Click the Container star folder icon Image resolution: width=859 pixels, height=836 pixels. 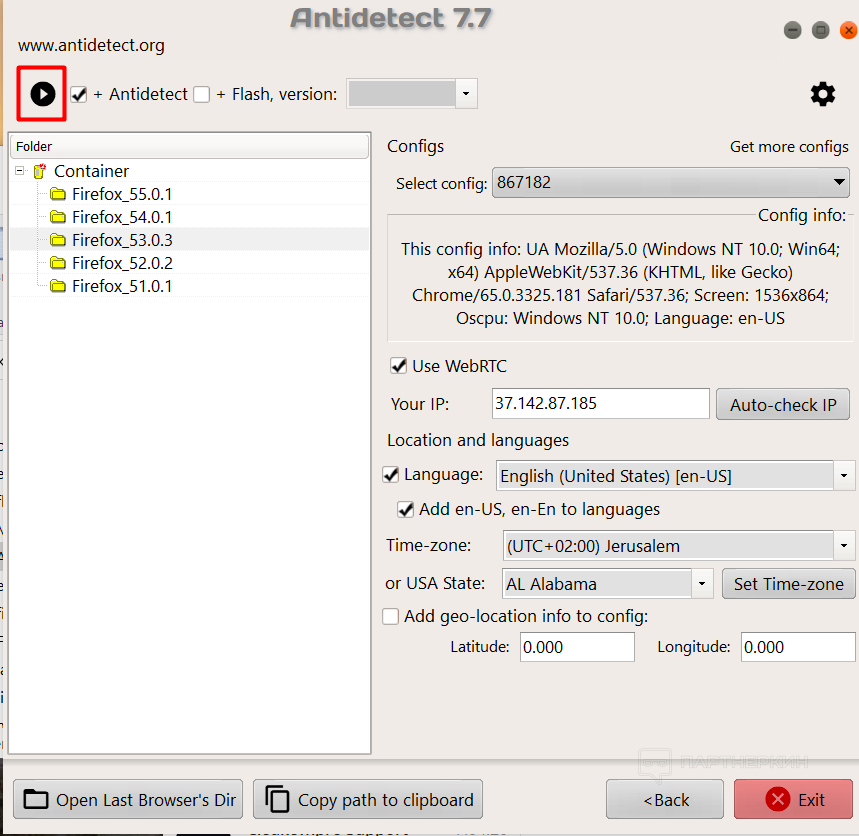coord(39,171)
